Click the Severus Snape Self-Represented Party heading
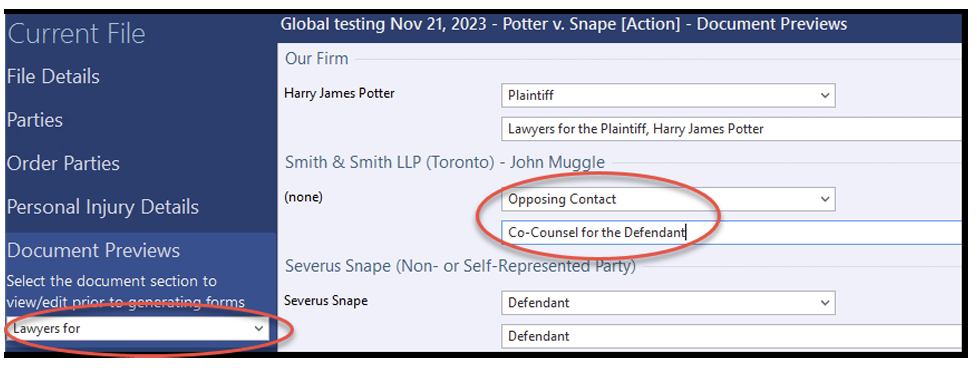 click(x=460, y=266)
